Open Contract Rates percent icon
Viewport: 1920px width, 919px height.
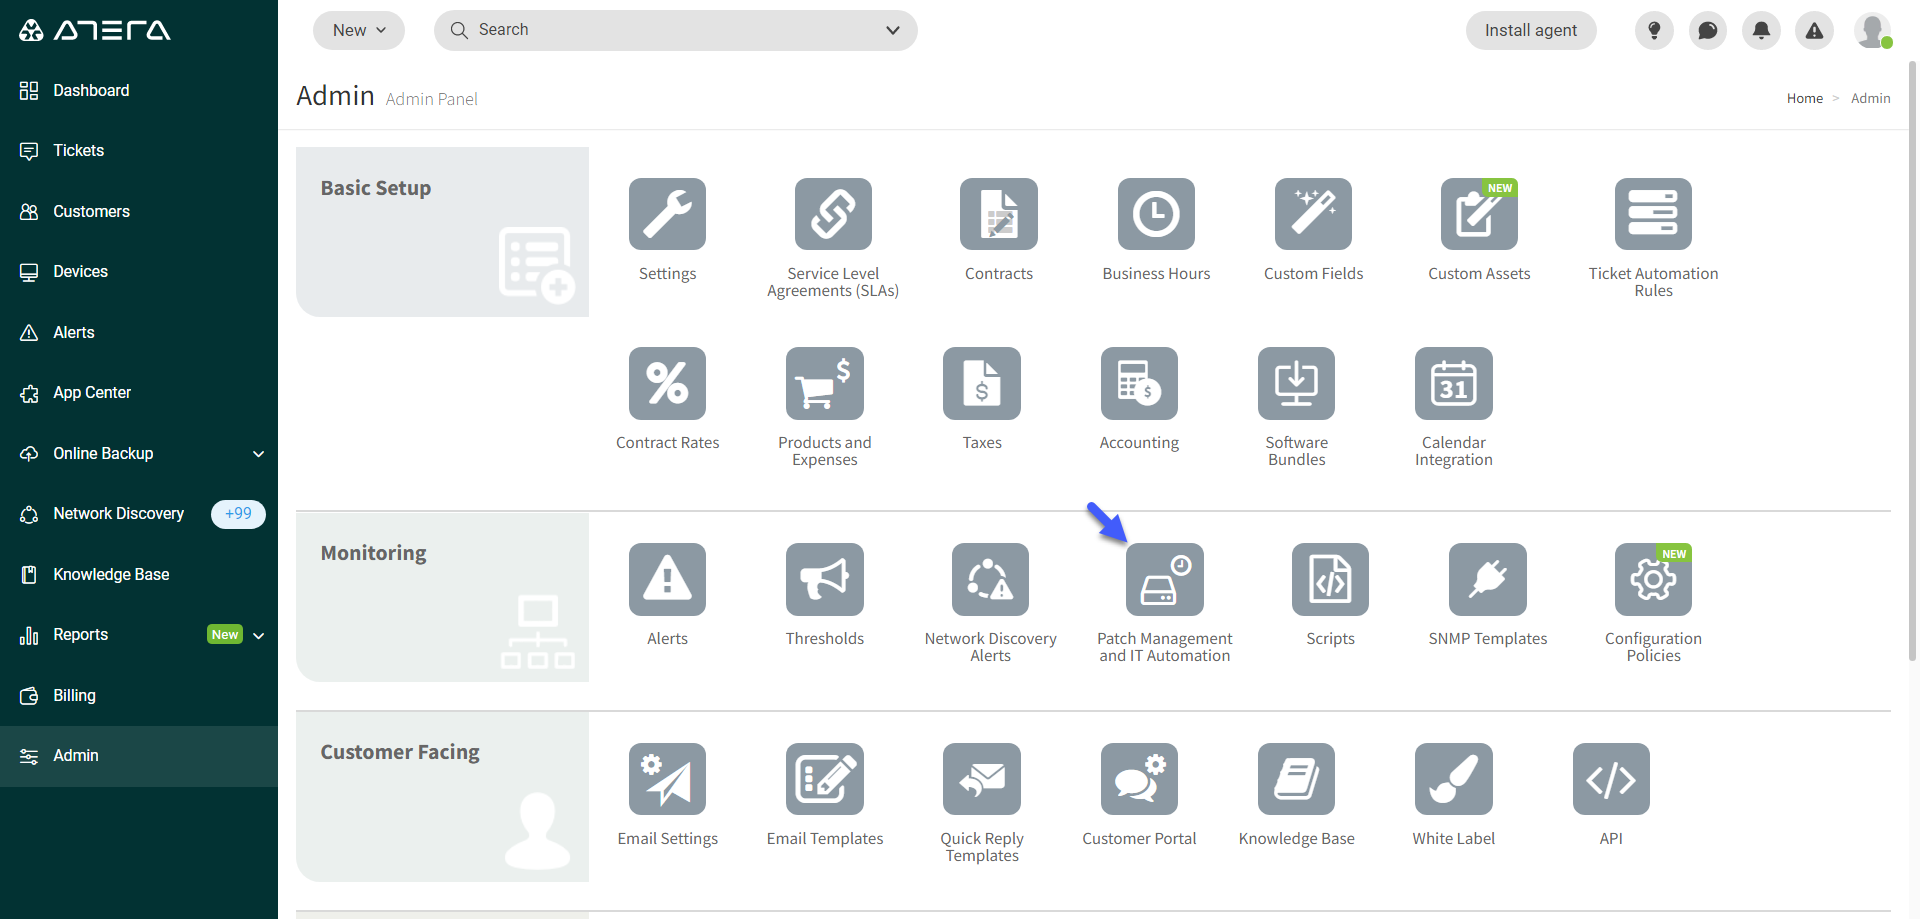(667, 384)
